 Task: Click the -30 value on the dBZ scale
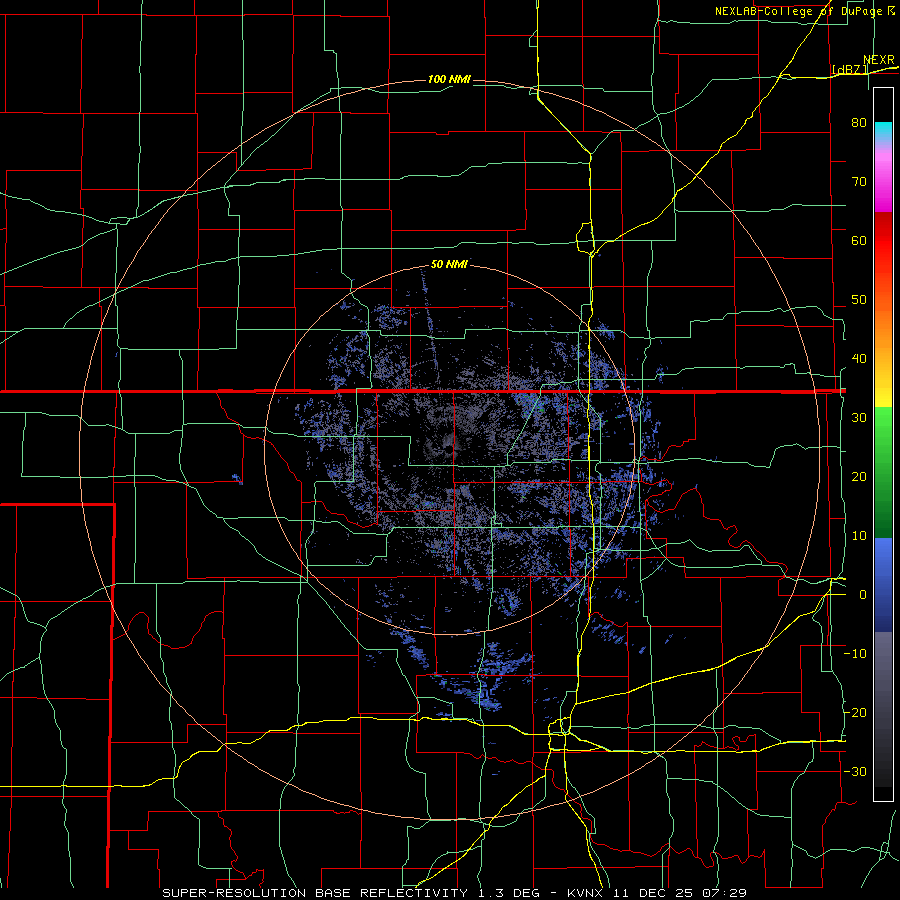[x=855, y=771]
